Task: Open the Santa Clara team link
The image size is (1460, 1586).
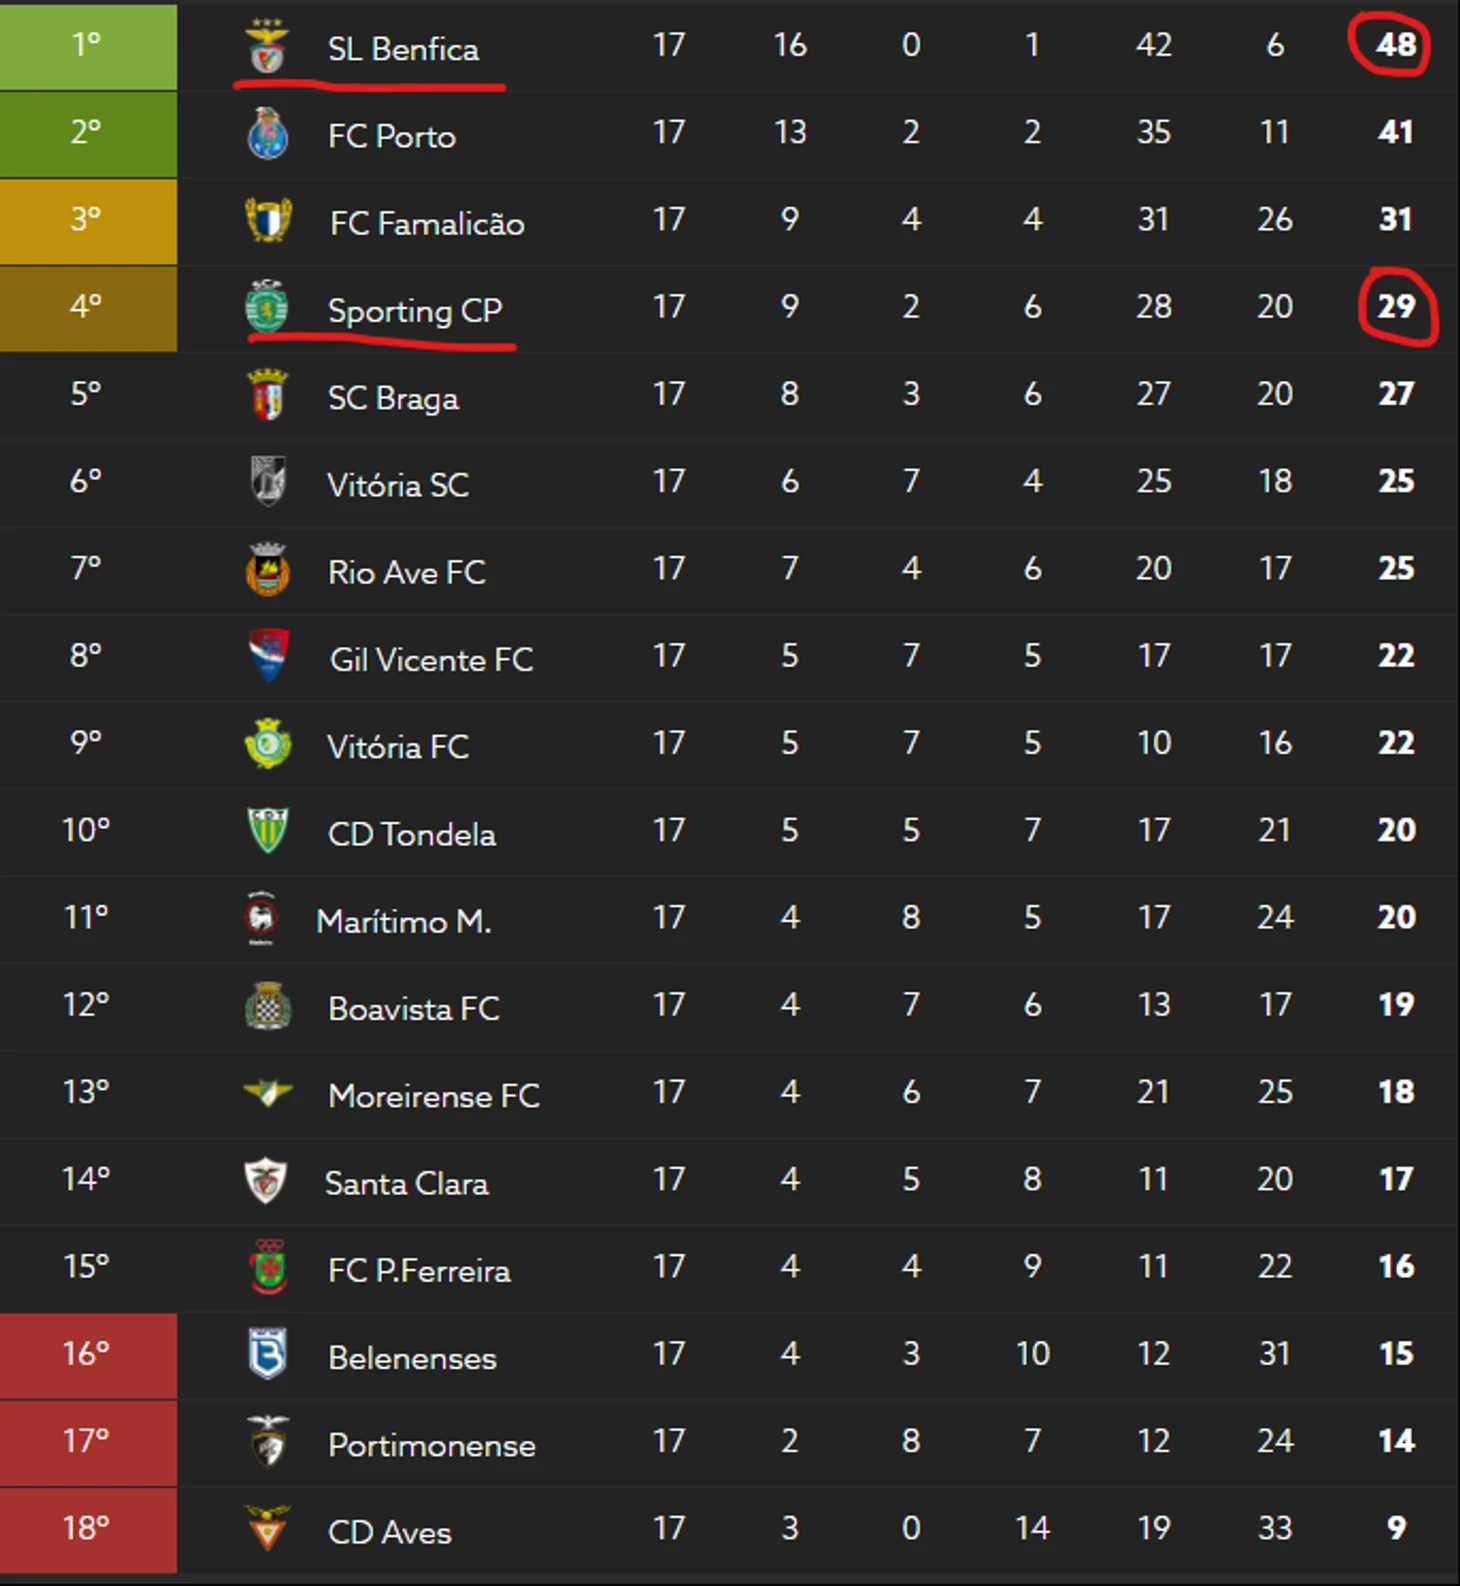Action: point(407,1183)
